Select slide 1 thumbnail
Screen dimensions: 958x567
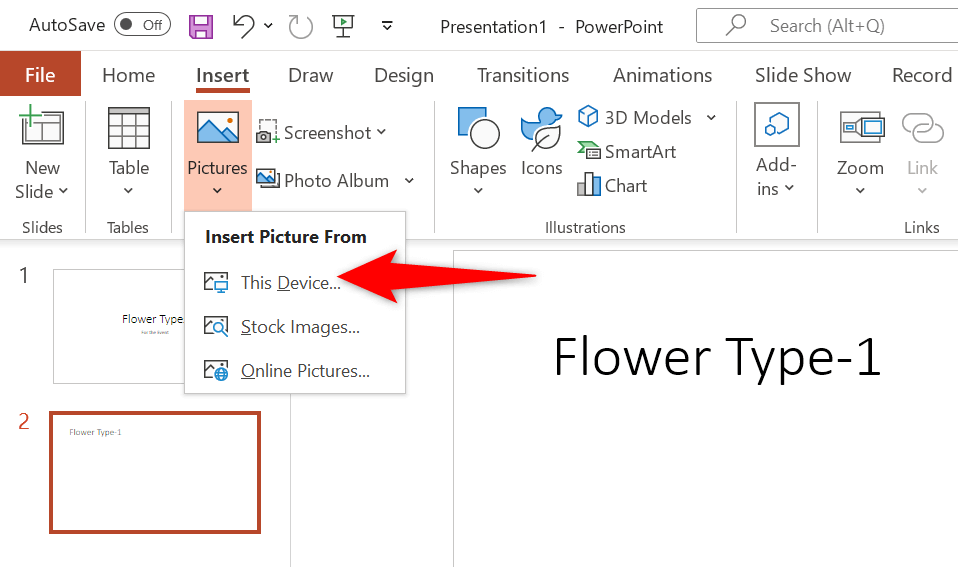pos(118,325)
